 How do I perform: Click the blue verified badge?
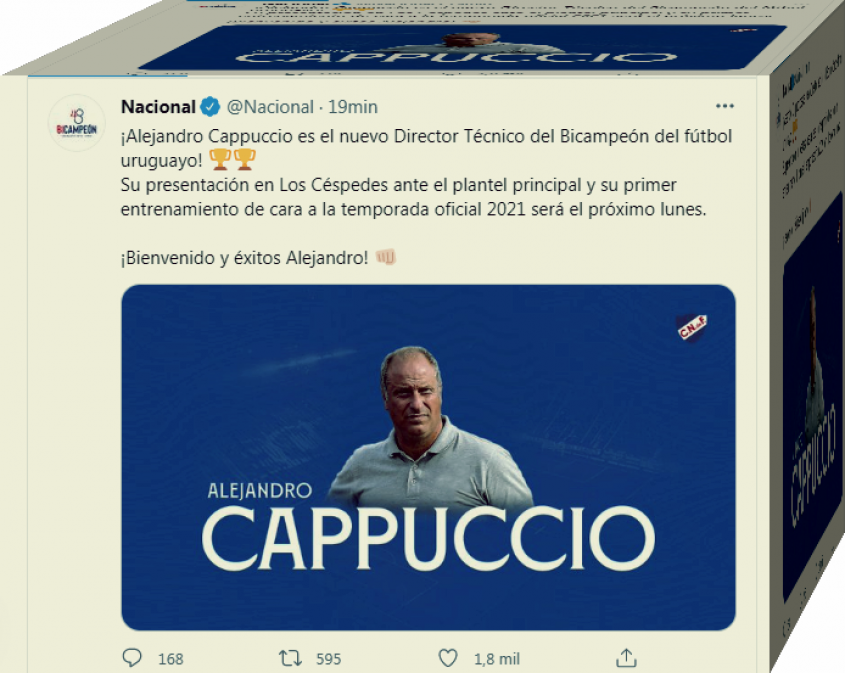210,107
